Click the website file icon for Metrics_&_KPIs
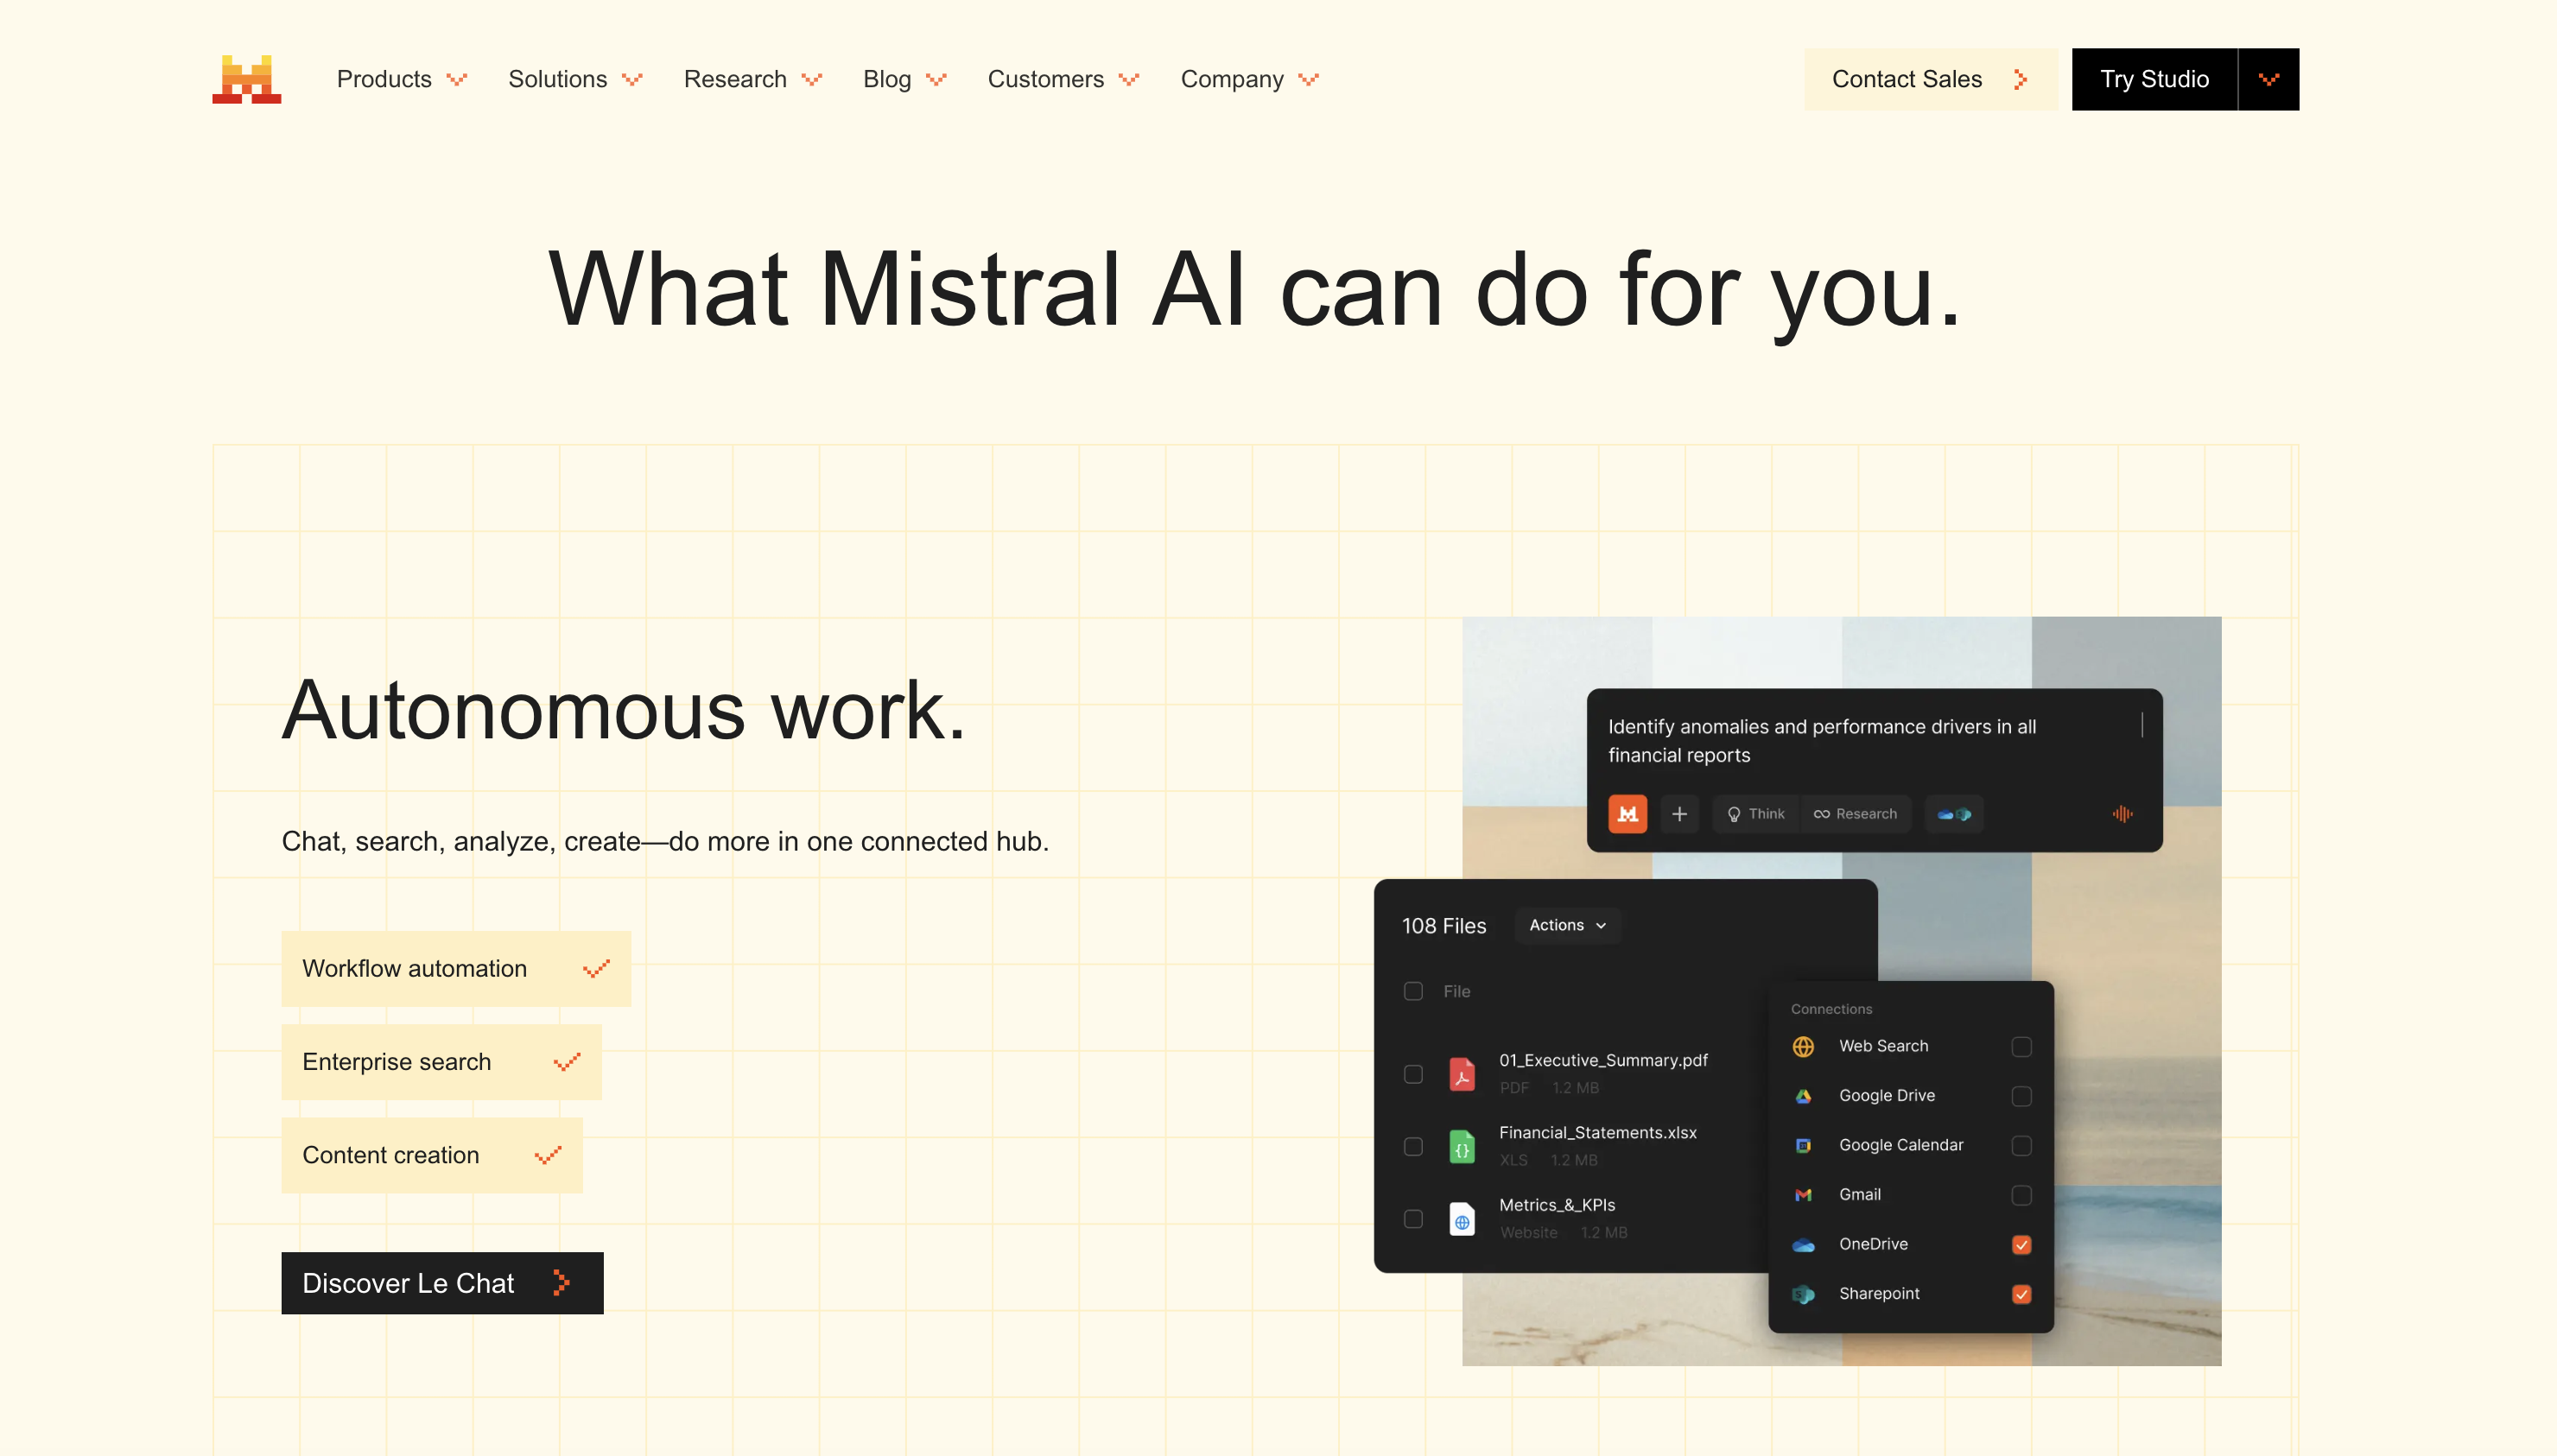Screen dimensions: 2557x1456 [x=1461, y=1218]
